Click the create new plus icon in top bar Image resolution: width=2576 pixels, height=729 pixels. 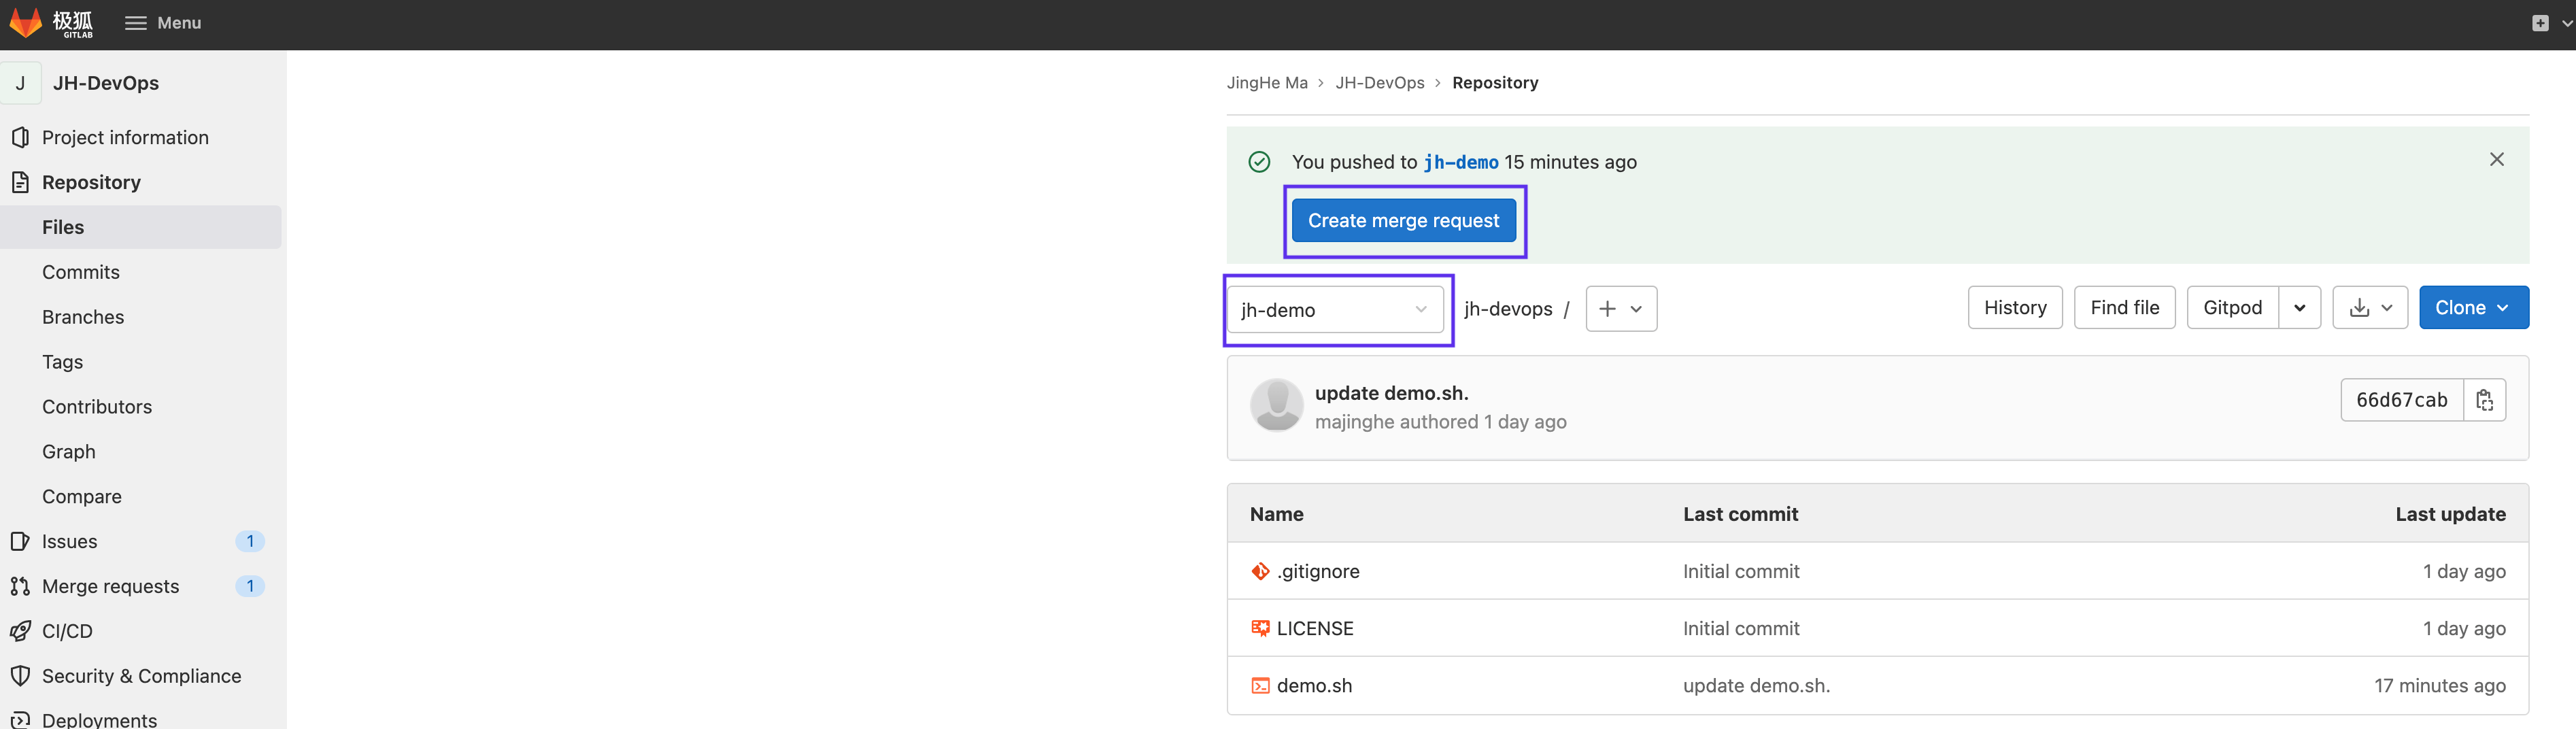2539,23
